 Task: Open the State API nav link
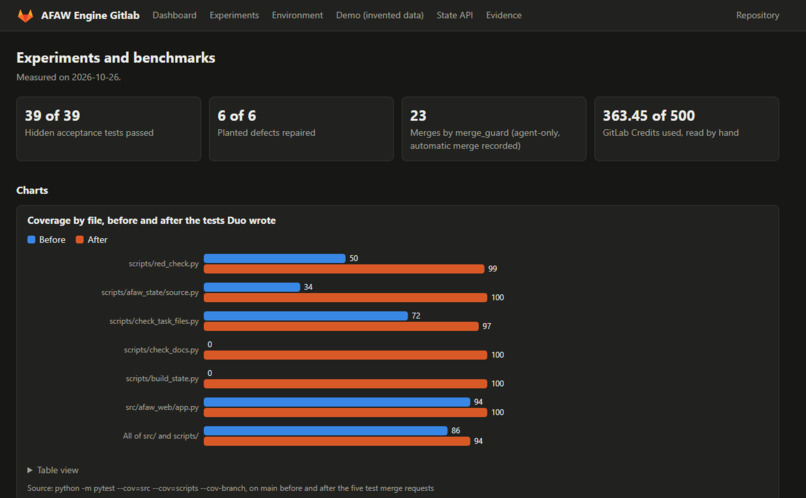click(x=454, y=15)
